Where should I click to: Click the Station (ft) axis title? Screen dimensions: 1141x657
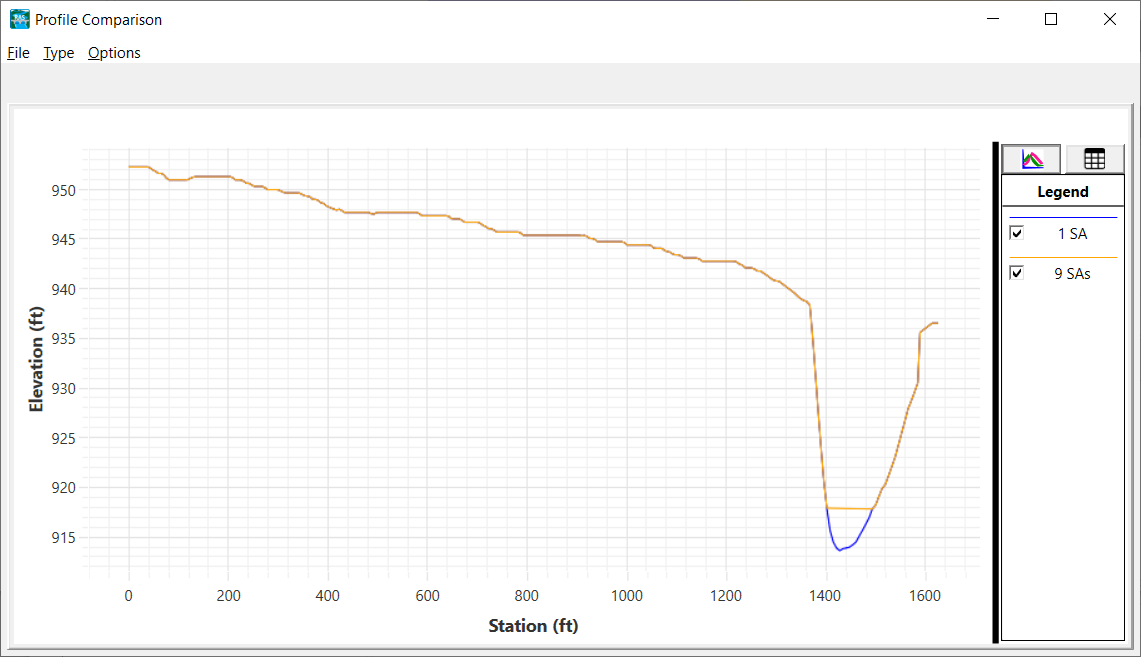pos(533,626)
